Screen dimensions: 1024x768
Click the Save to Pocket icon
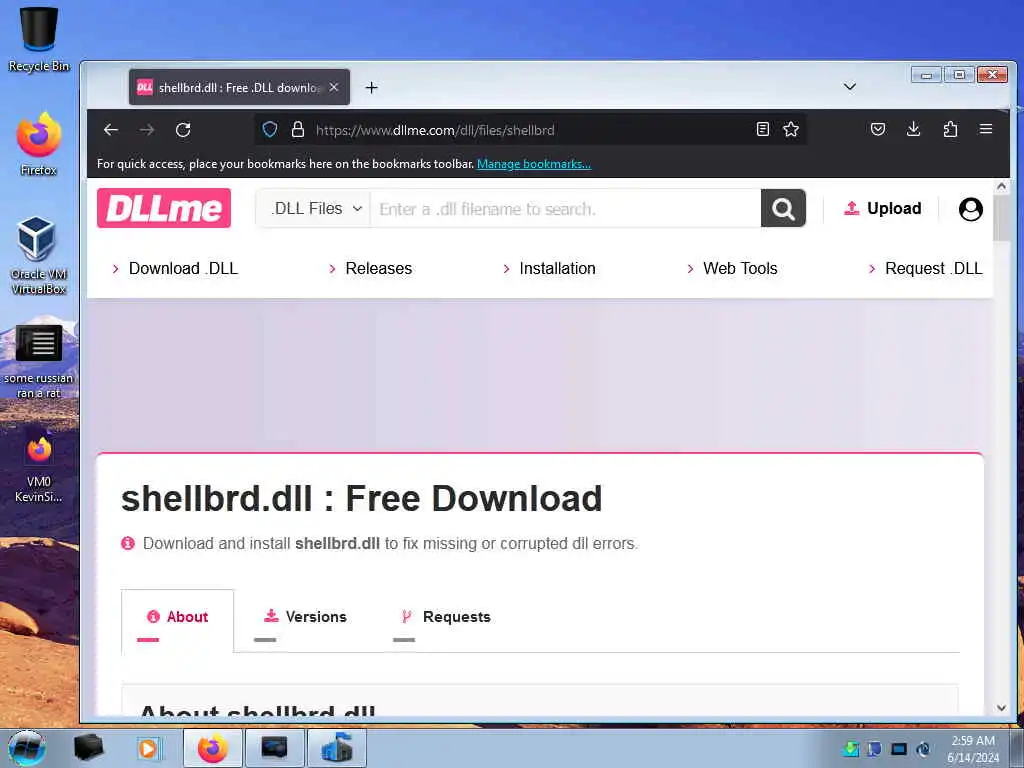pyautogui.click(x=878, y=129)
